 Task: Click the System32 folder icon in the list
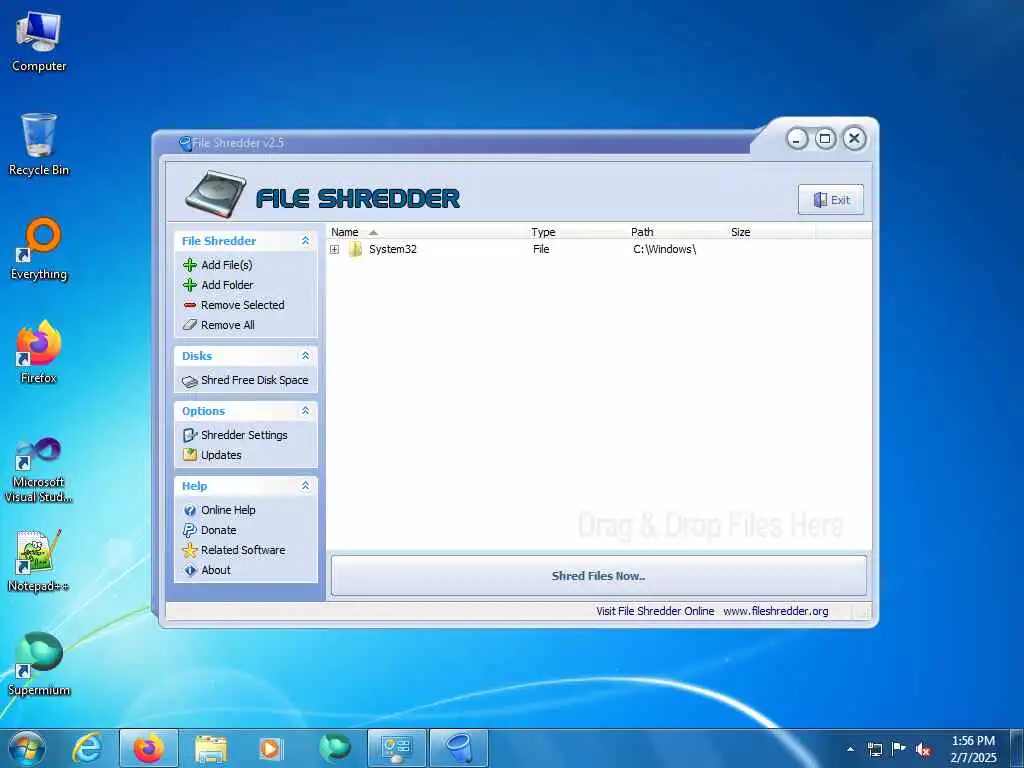(355, 249)
